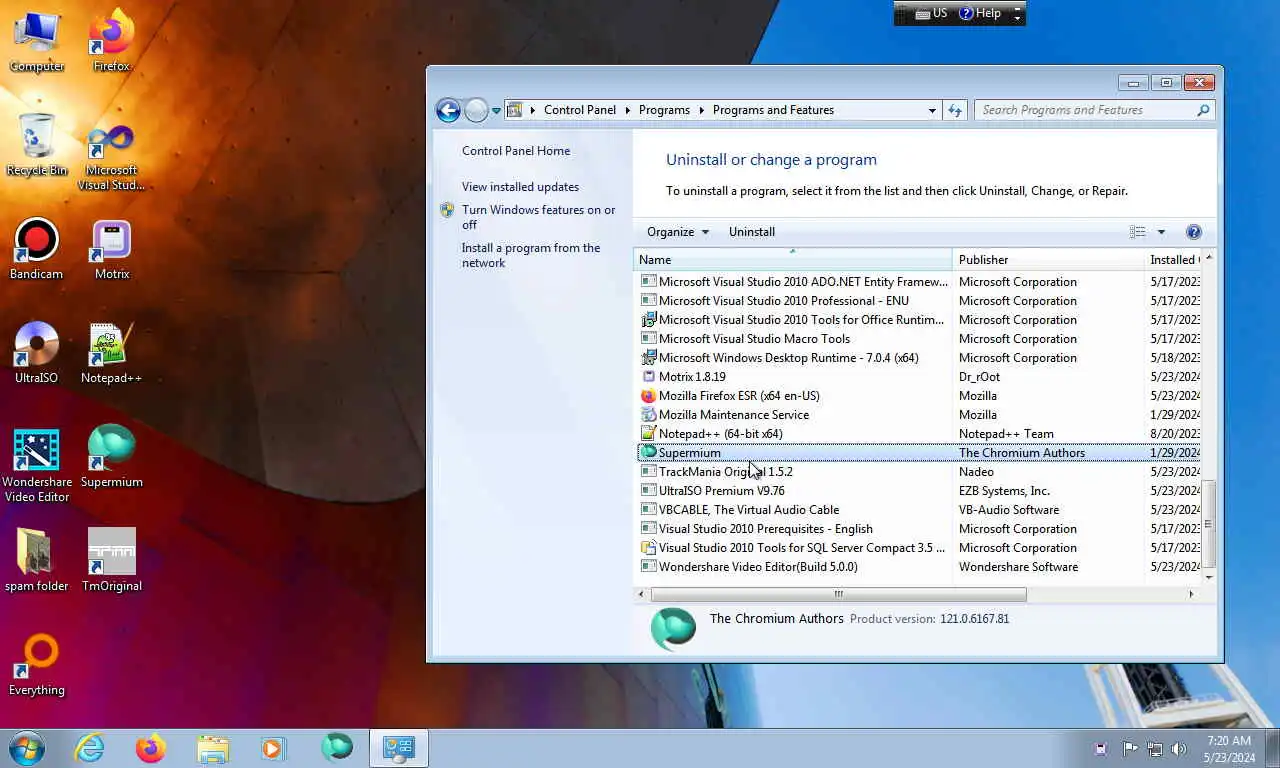This screenshot has height=768, width=1280.
Task: Click the Programs breadcrumb segment
Action: point(664,110)
